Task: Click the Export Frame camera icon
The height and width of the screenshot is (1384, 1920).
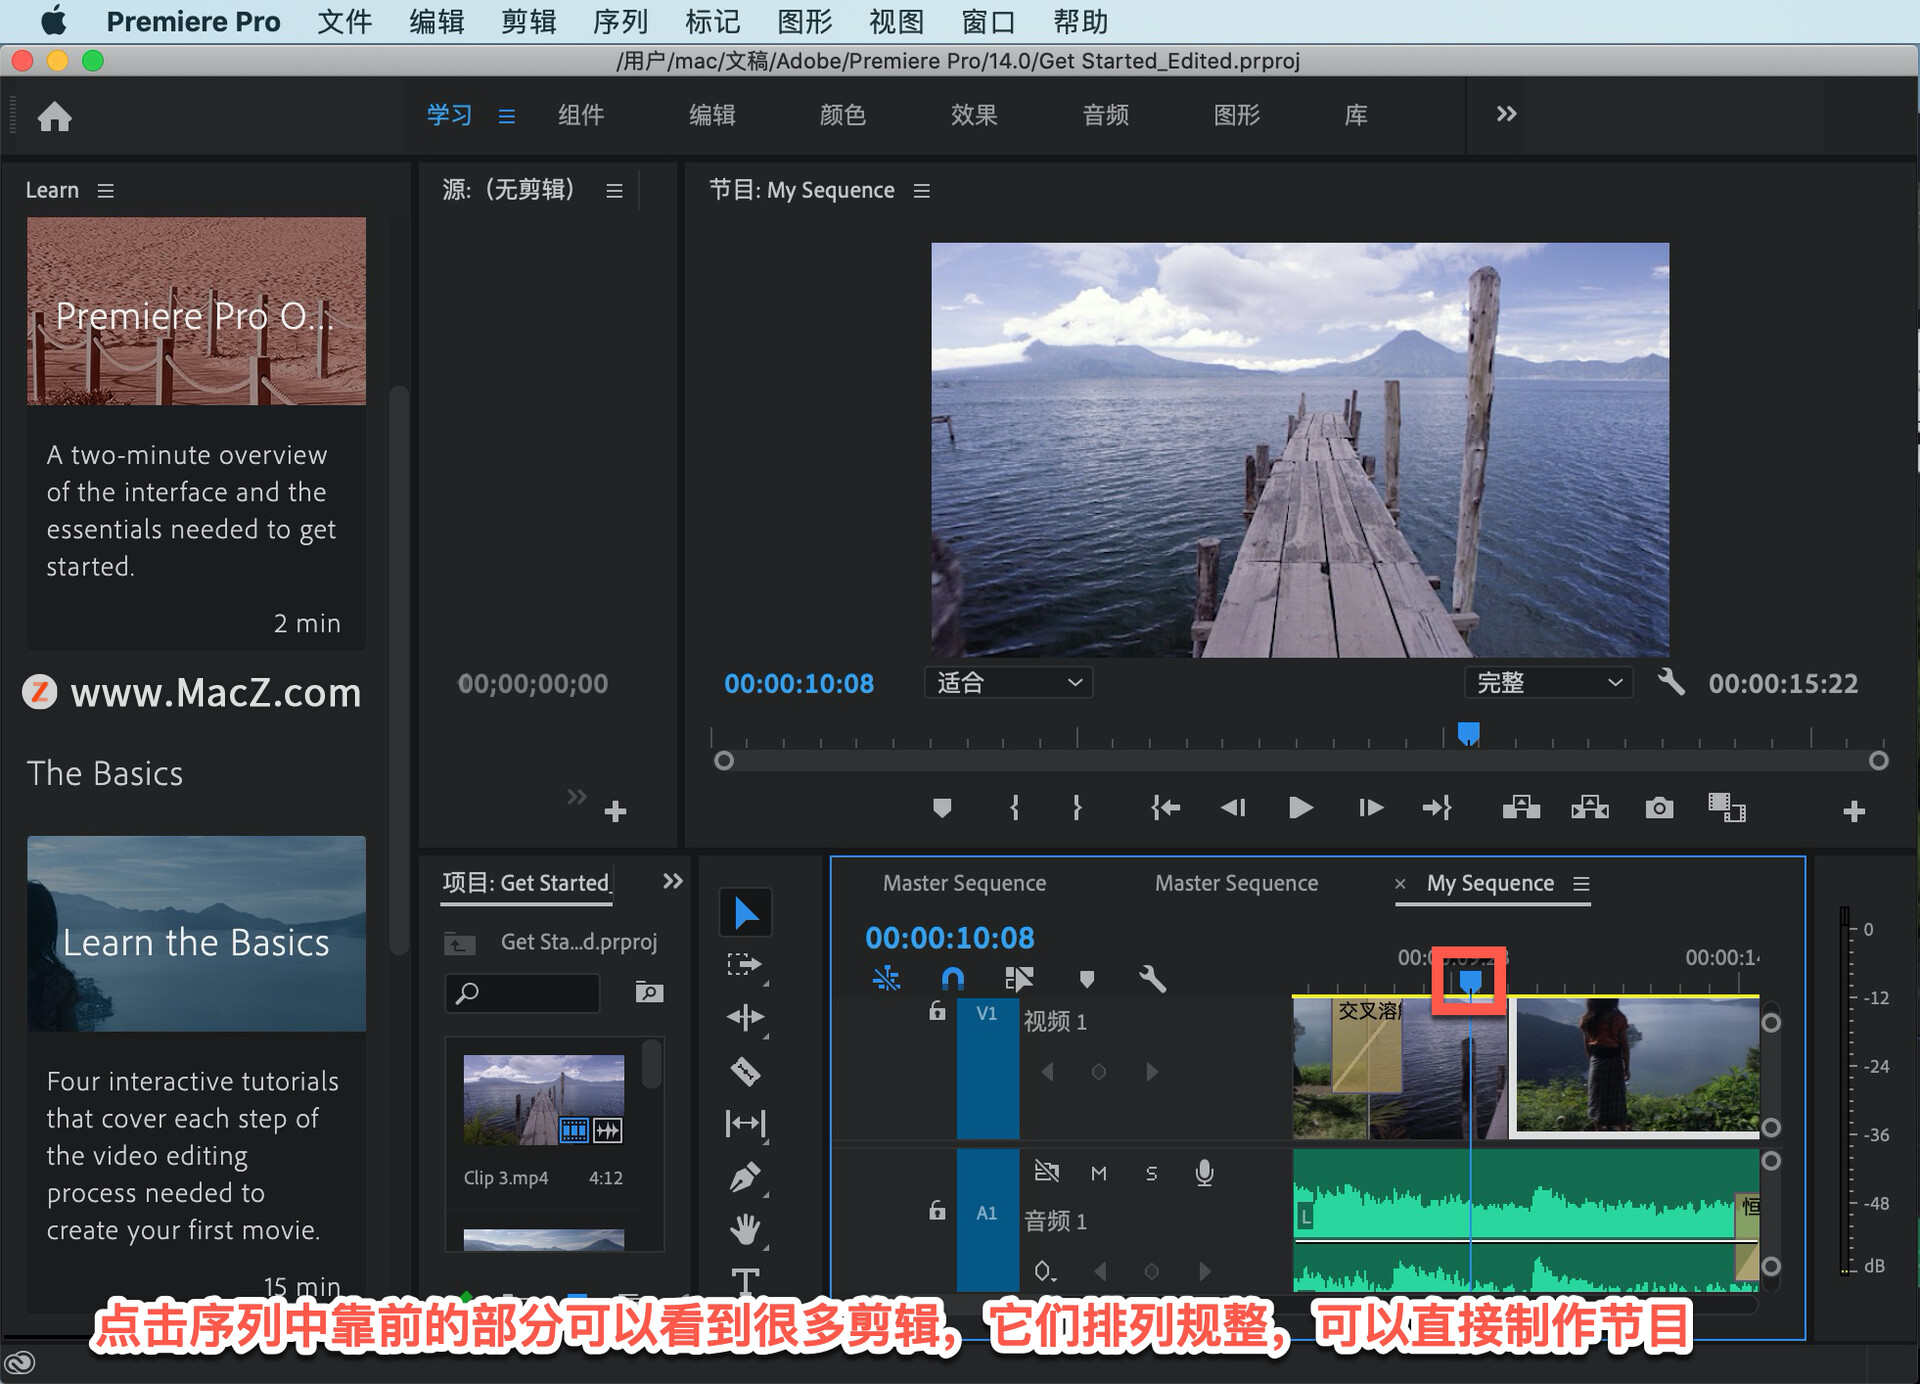Action: click(1659, 808)
